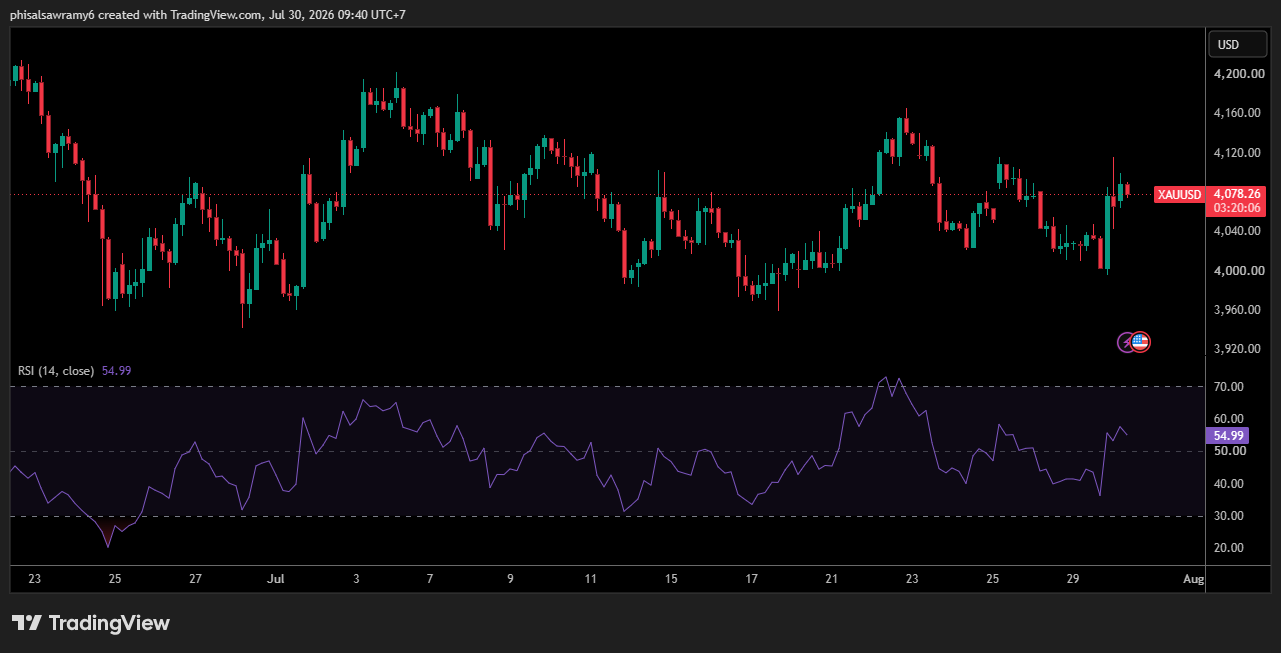Click the red 4,078.26 current price tag
1281x653 pixels.
[1237, 193]
